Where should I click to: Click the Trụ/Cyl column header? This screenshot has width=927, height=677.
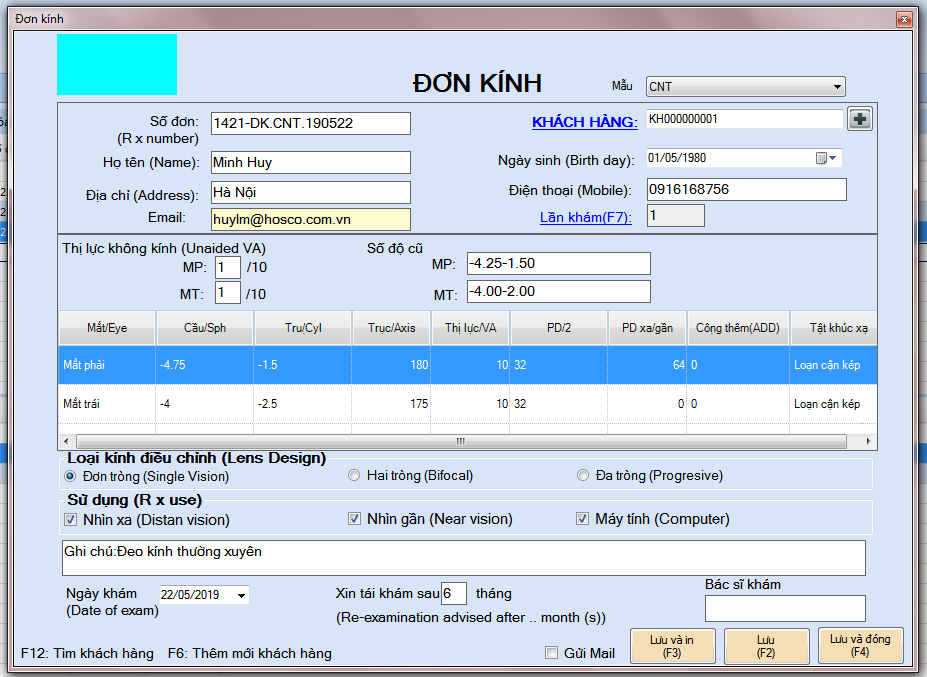(303, 328)
